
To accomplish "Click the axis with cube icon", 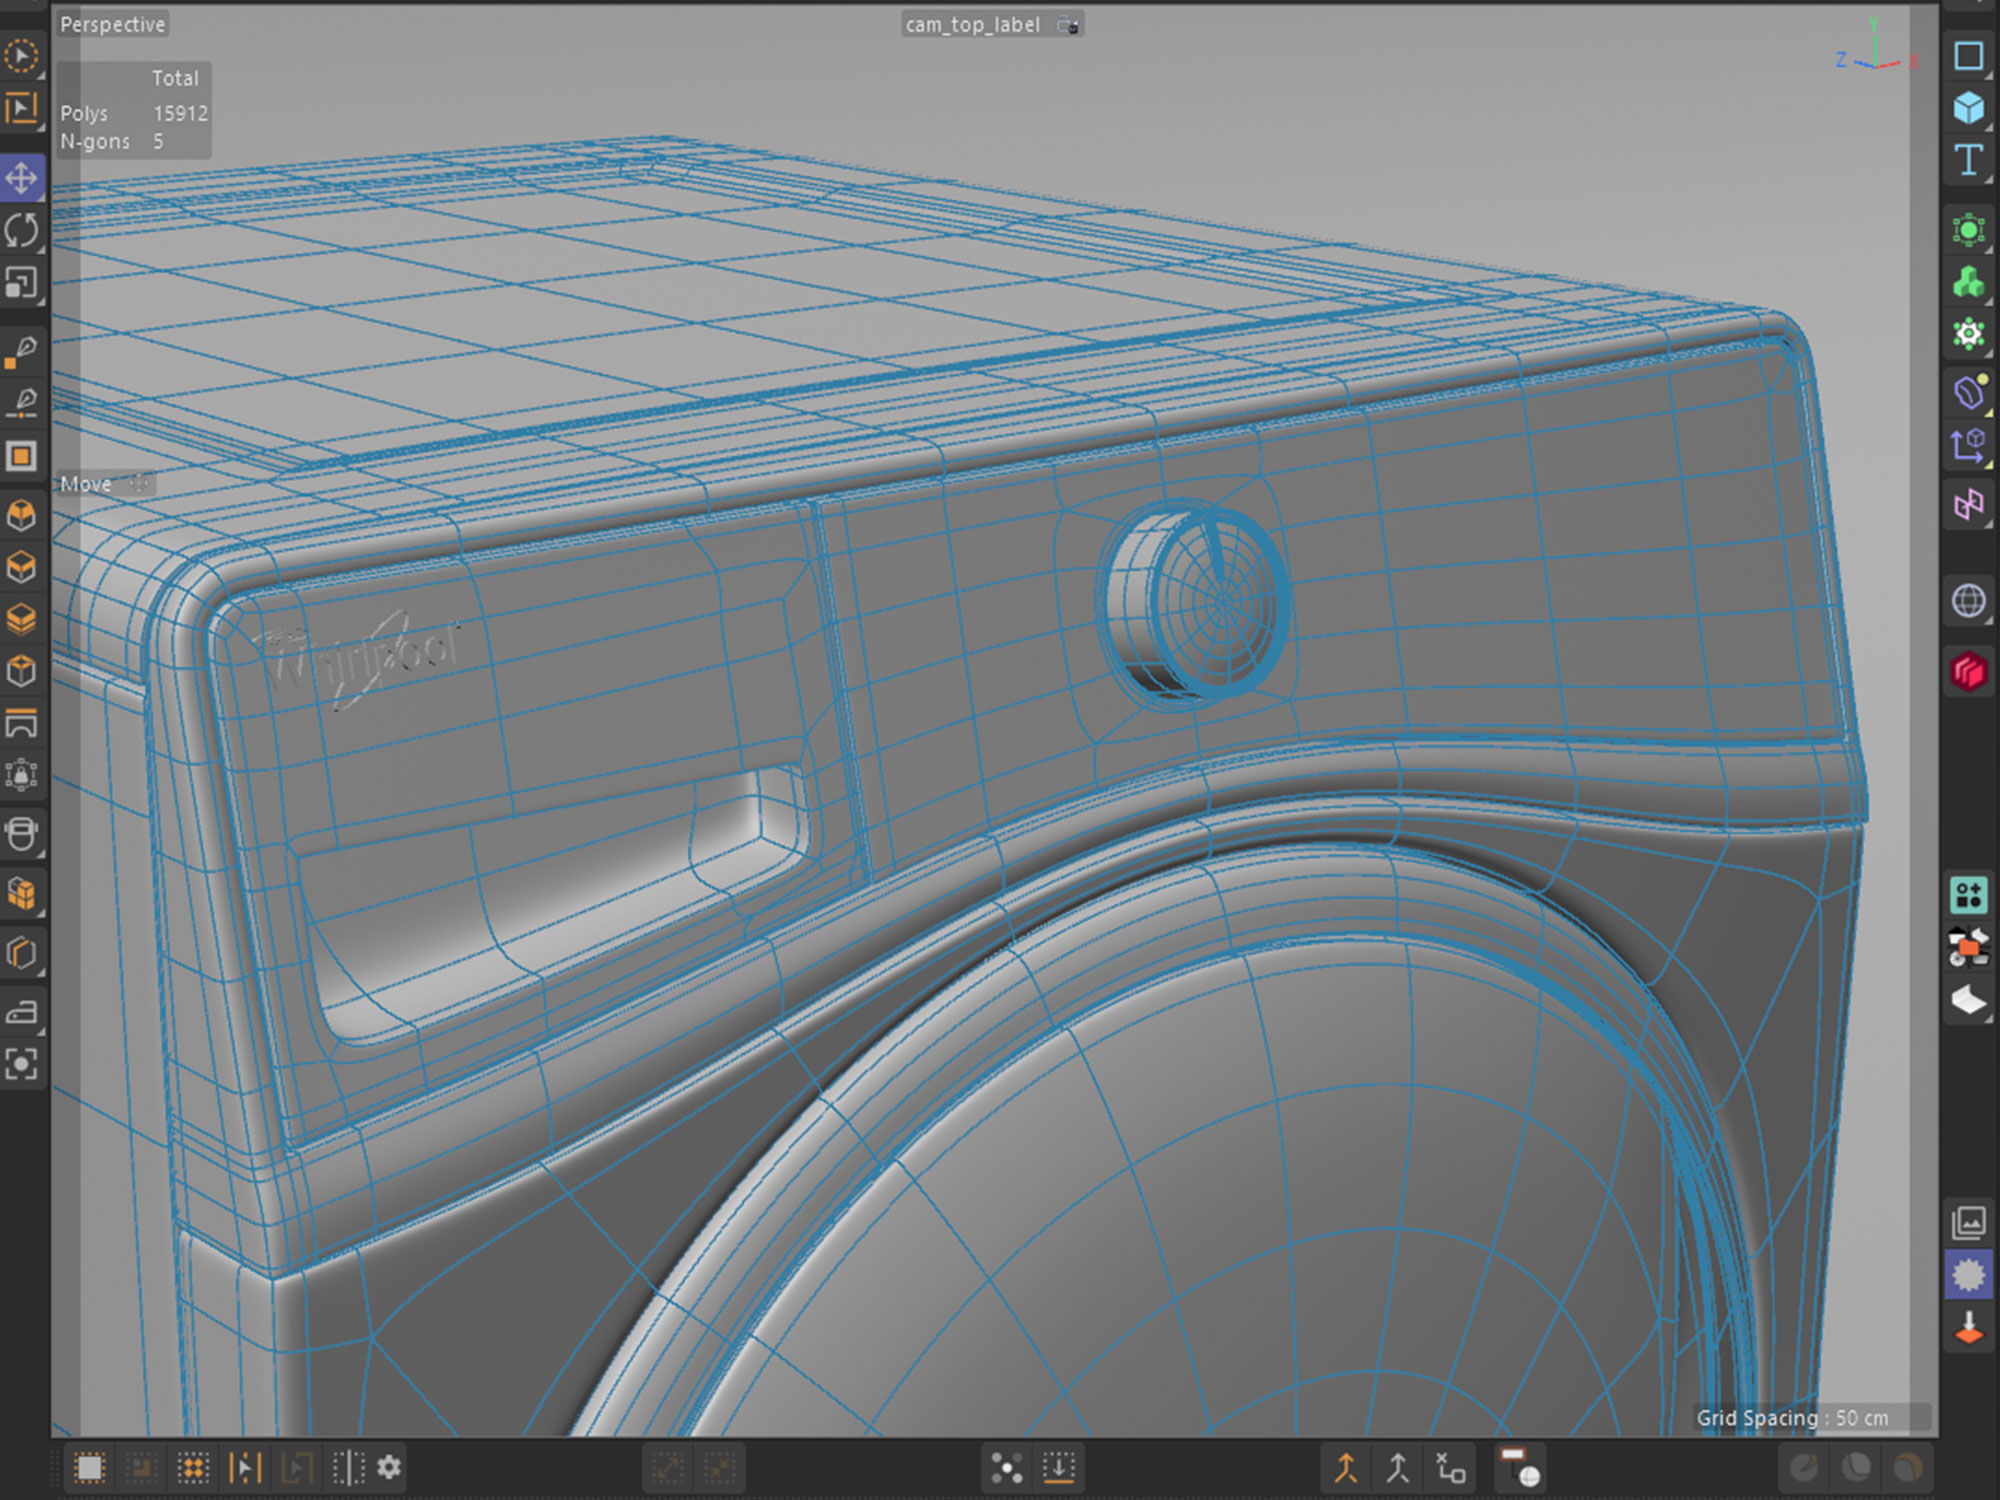I will click(1968, 445).
